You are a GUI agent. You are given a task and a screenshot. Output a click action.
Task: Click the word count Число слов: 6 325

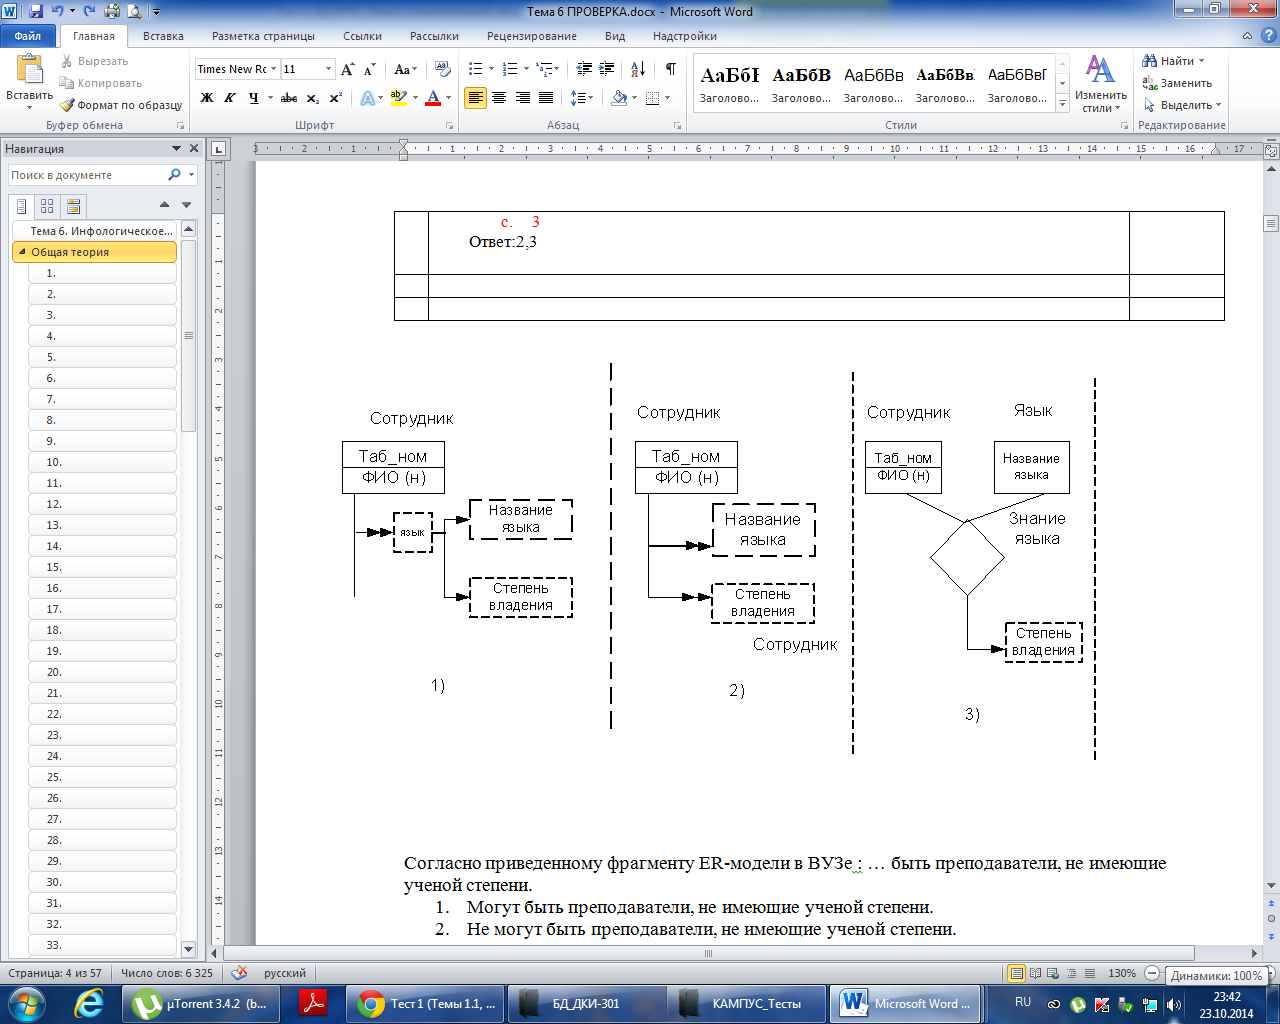pyautogui.click(x=167, y=973)
